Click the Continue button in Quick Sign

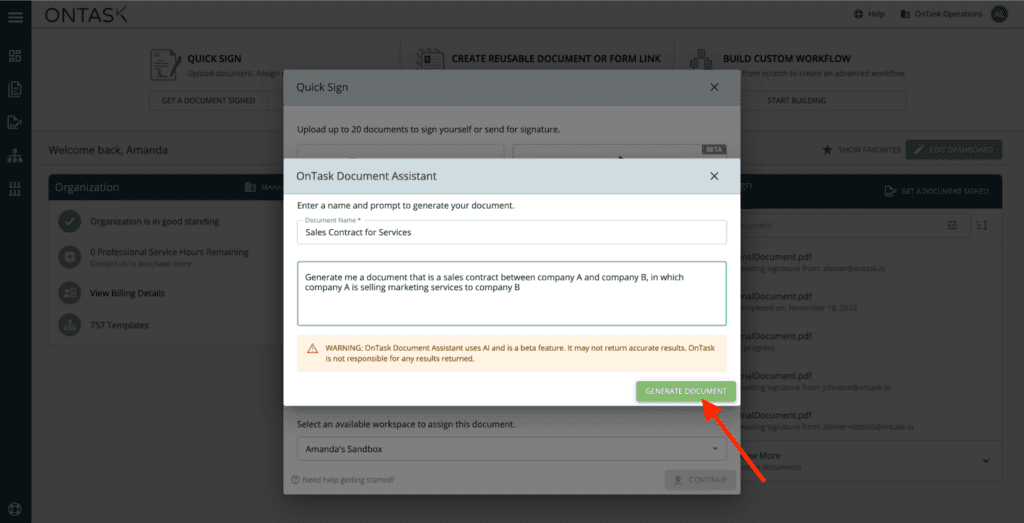(700, 480)
